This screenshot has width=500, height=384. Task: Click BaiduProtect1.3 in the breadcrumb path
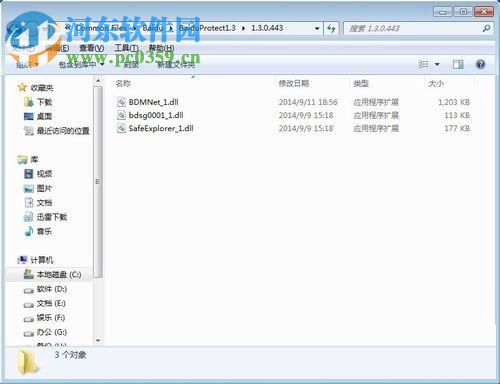[207, 28]
